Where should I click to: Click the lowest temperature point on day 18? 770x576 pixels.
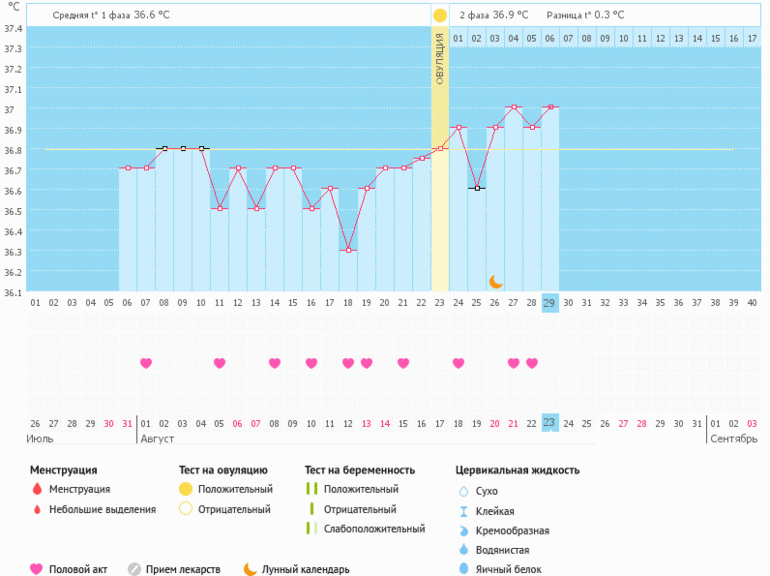(348, 250)
